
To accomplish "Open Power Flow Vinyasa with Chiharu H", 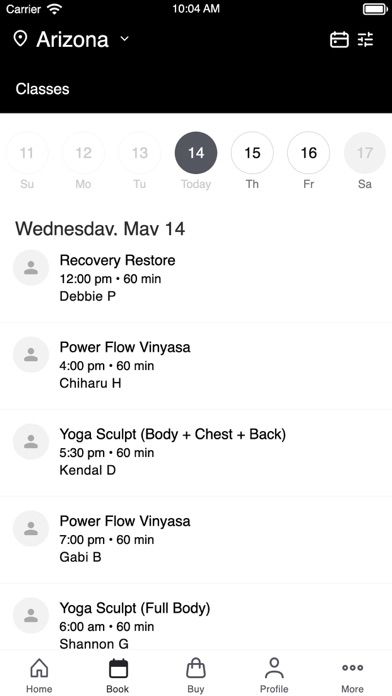I will tap(196, 365).
